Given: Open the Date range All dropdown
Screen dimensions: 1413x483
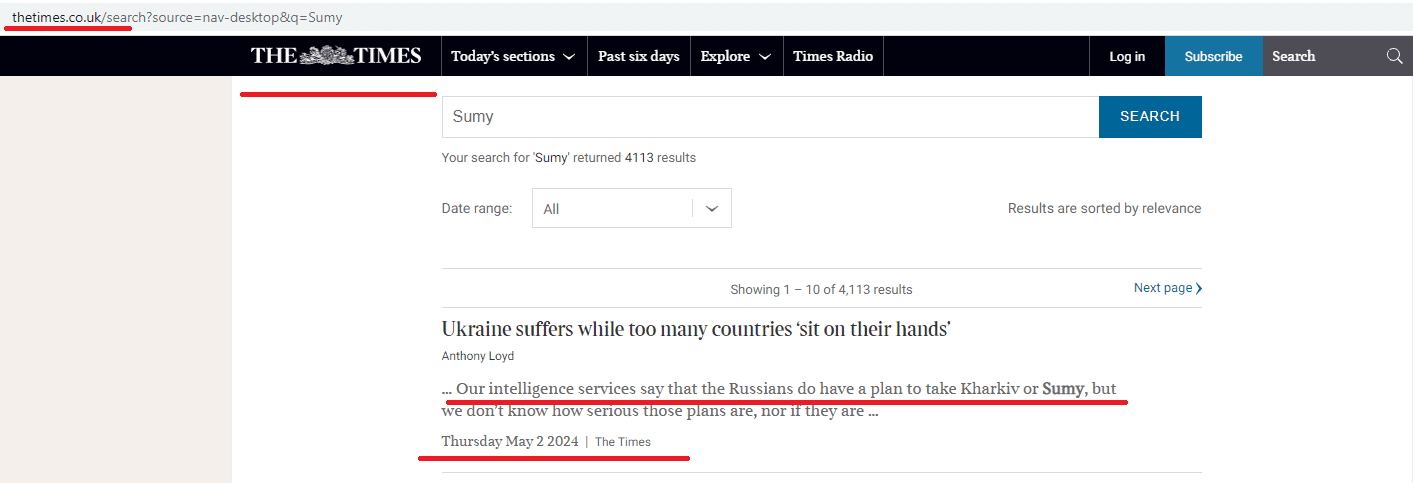Looking at the screenshot, I should (631, 208).
